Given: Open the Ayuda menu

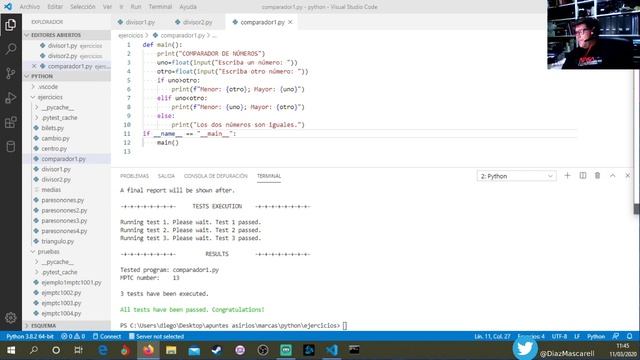Looking at the screenshot, I should [188, 7].
